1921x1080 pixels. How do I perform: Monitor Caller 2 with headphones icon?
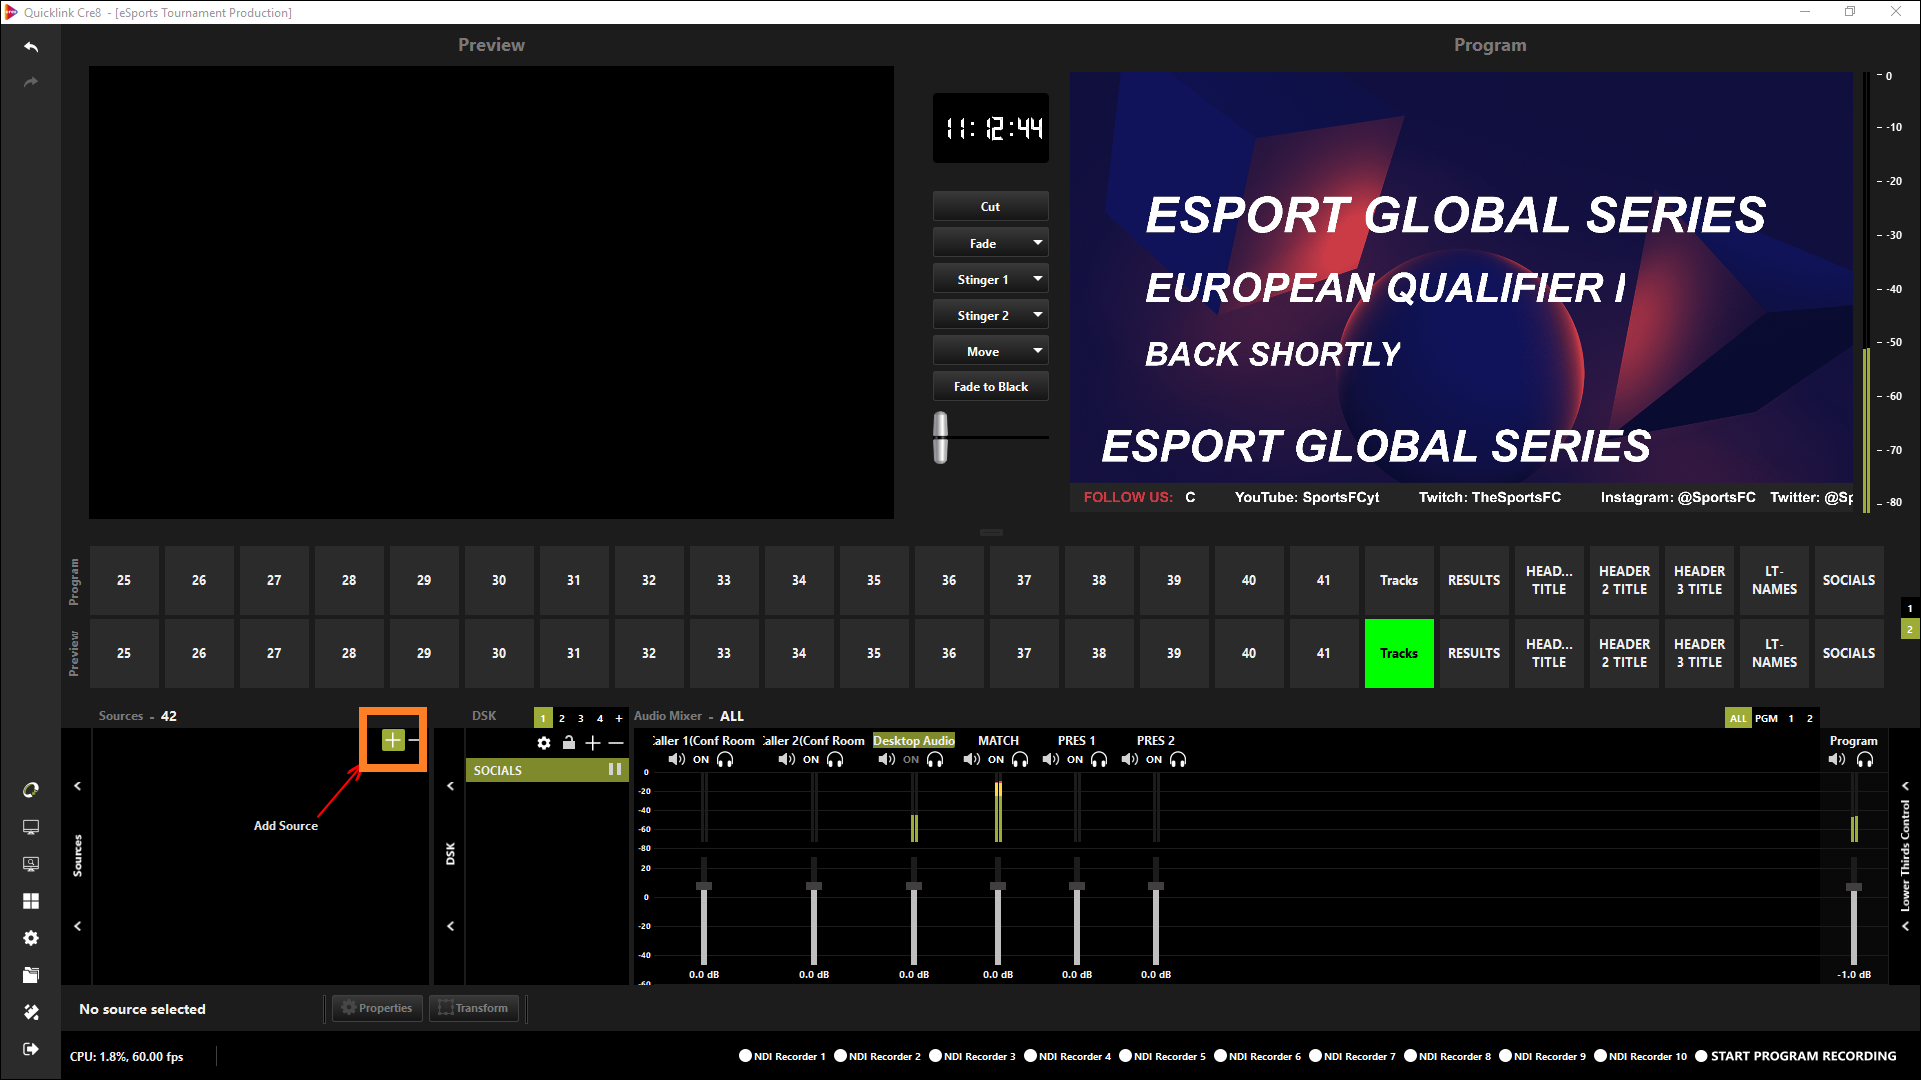coord(835,760)
